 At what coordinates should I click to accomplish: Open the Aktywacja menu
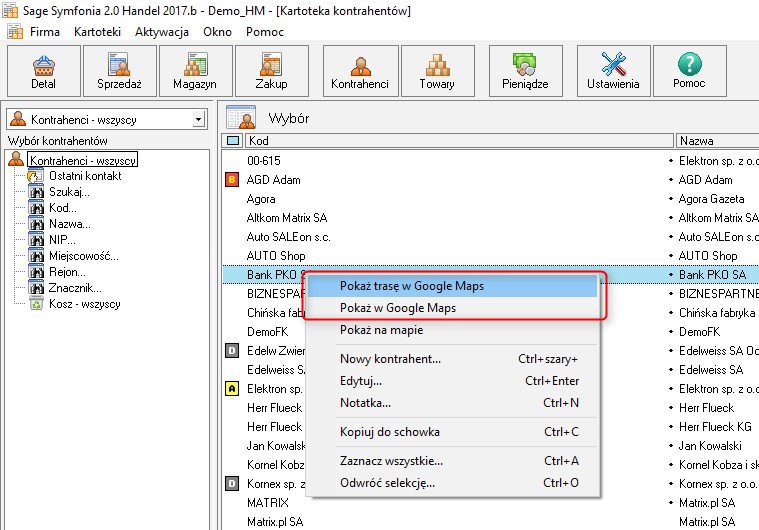point(162,32)
